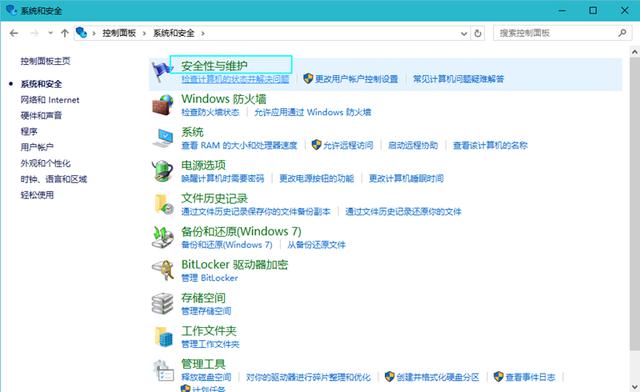The image size is (640, 392).
Task: Click 通过文件历史记录还原你的文件 link
Action: tap(403, 211)
